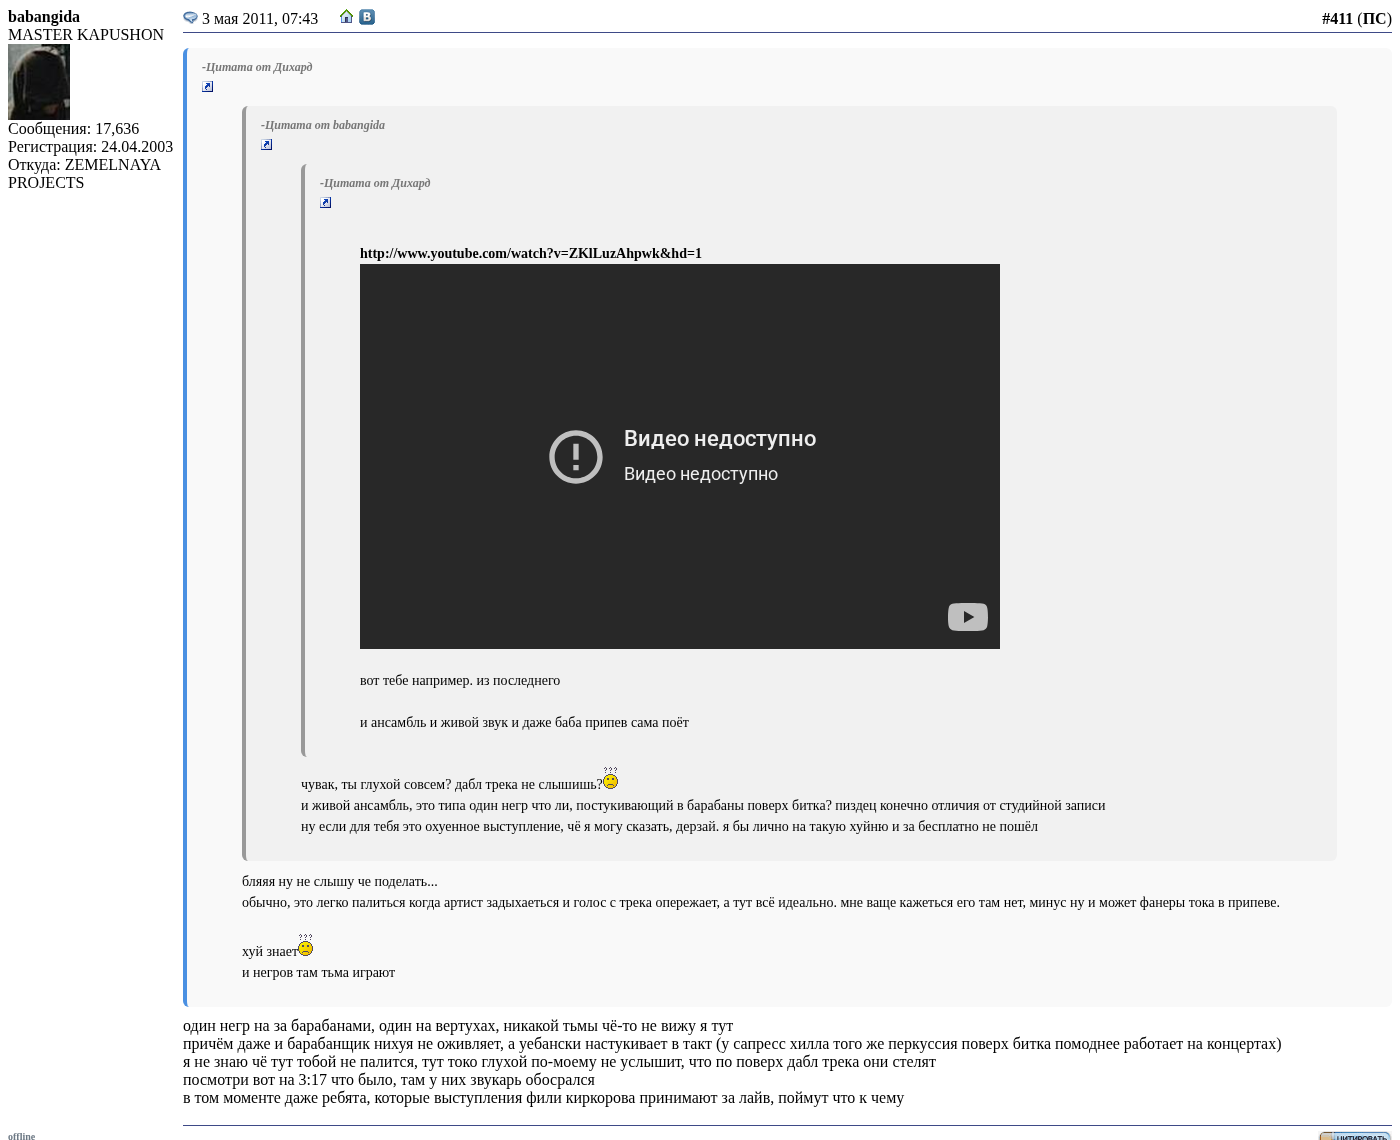The height and width of the screenshot is (1140, 1400).
Task: Open the author's VK profile icon
Action: pos(367,17)
